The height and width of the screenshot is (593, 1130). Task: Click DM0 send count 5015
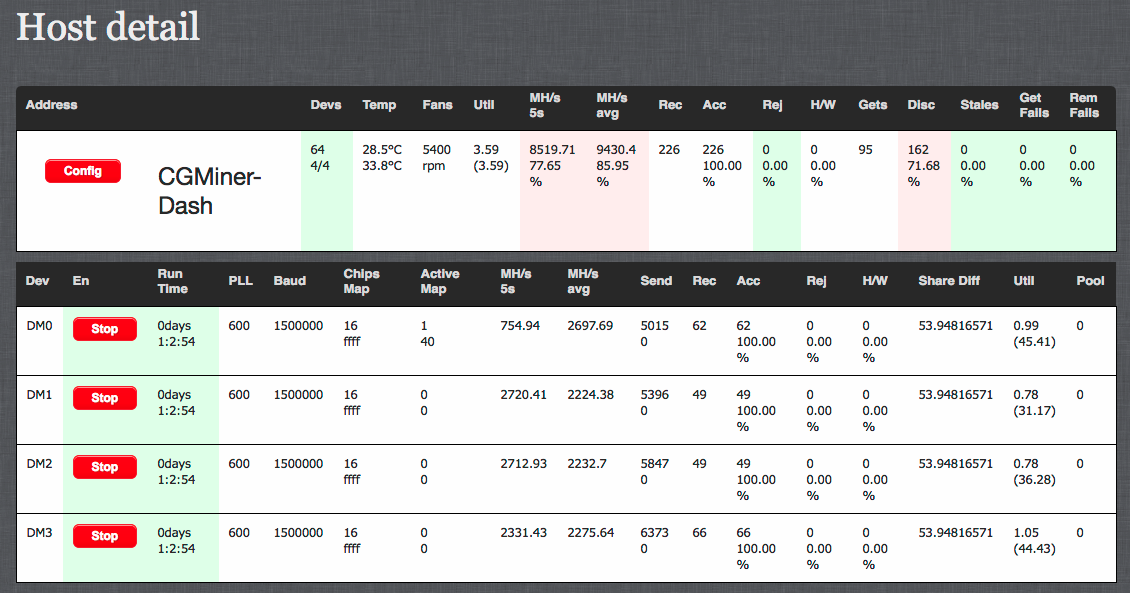click(x=654, y=326)
